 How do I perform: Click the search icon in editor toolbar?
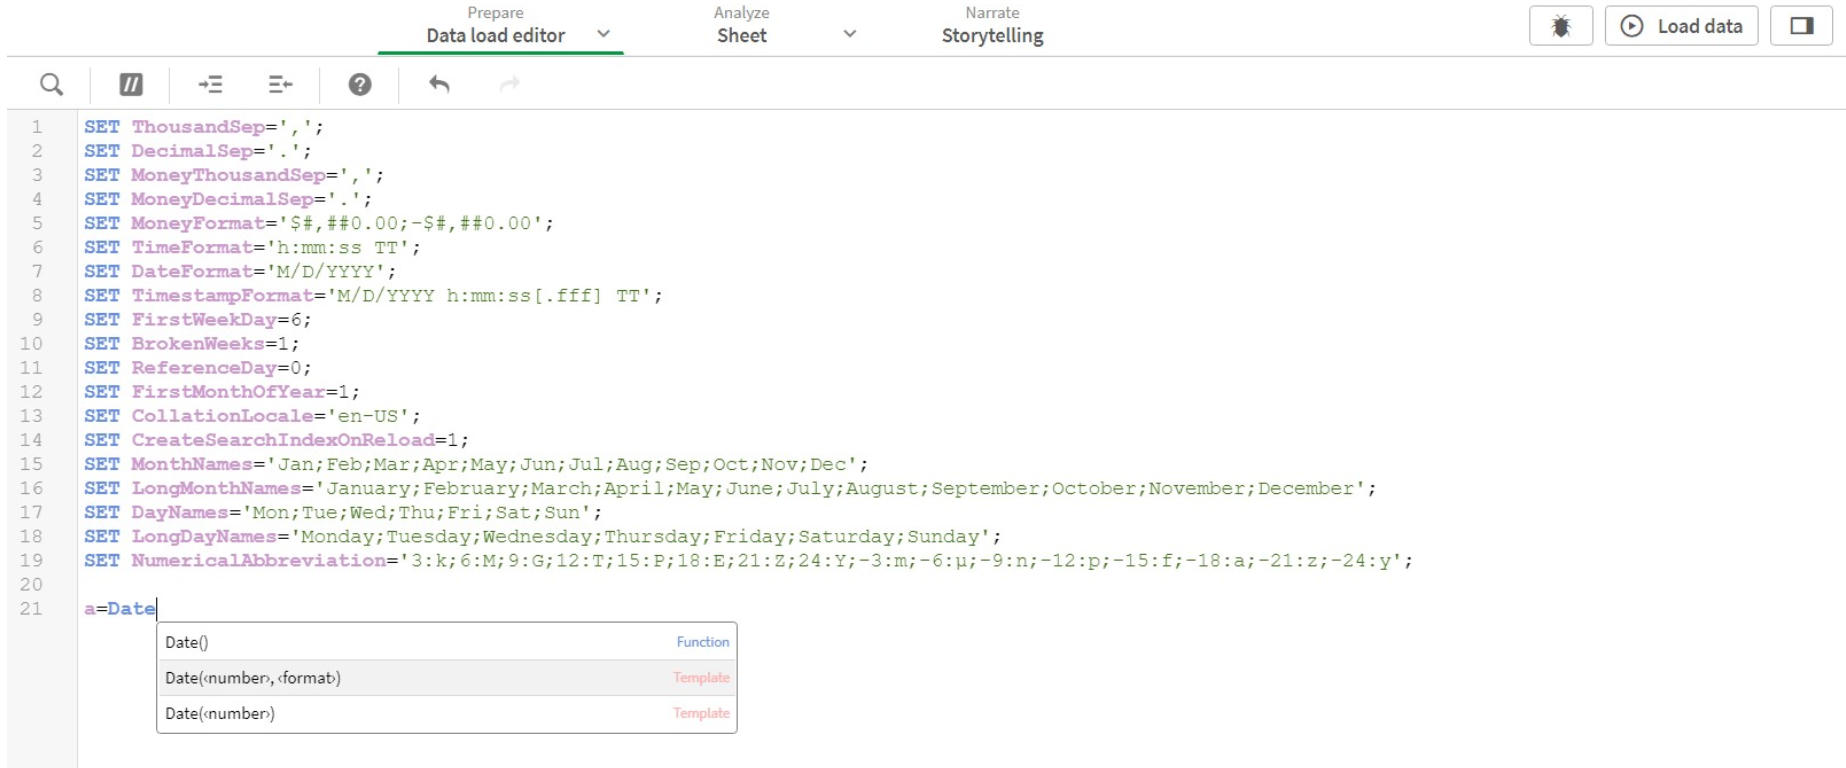pos(51,85)
